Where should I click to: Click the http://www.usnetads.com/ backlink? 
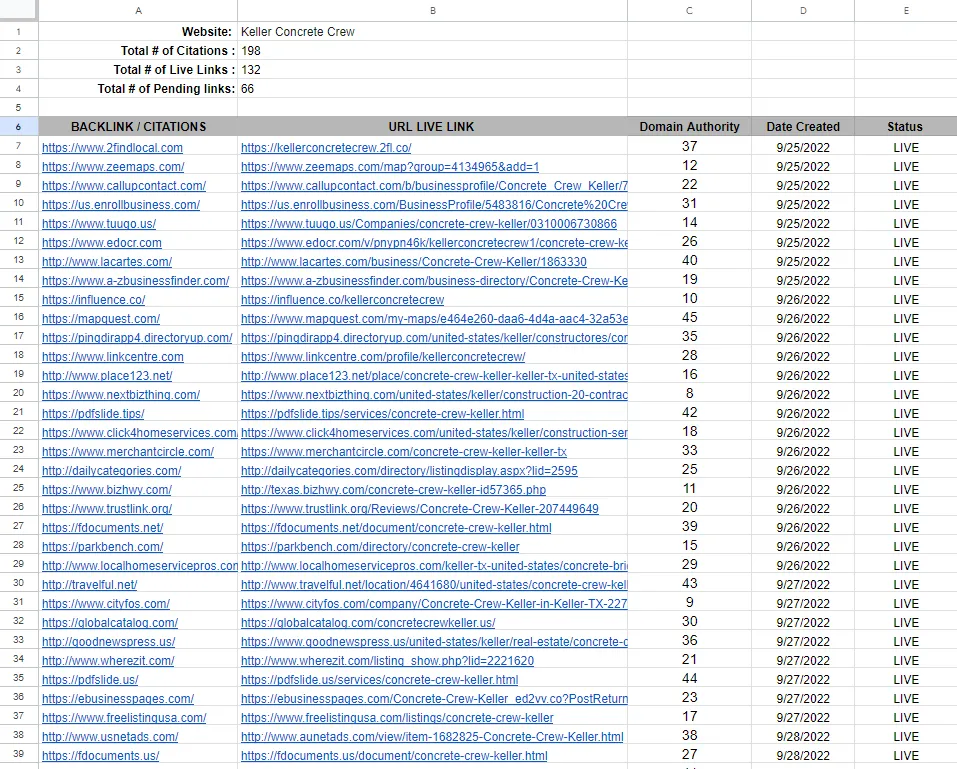[110, 737]
